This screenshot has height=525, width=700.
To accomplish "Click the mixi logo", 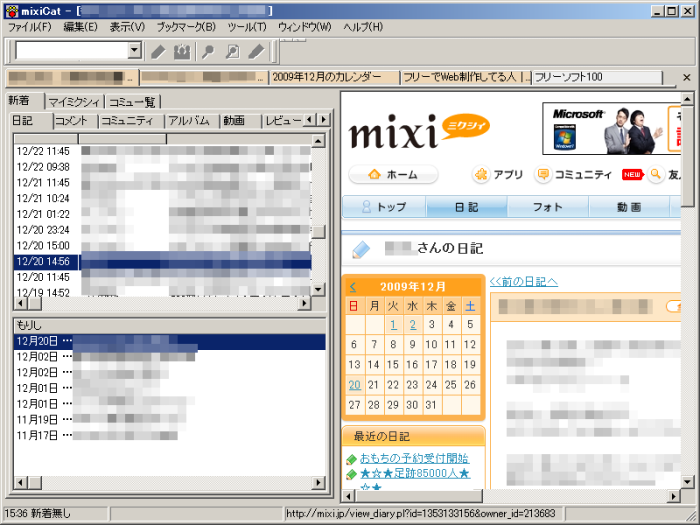I will coord(419,130).
